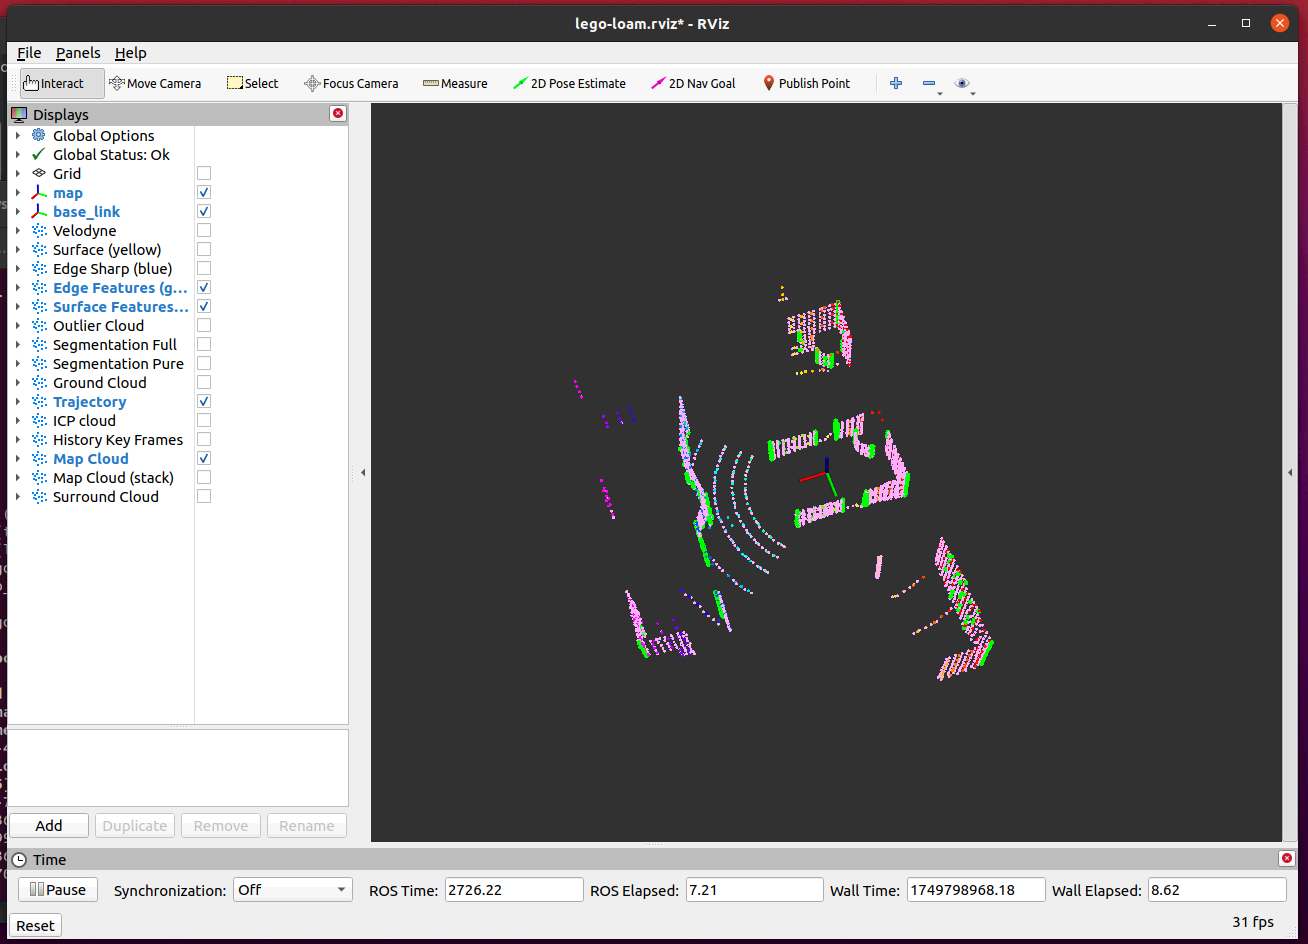Click the Wall Elapsed field
1308x944 pixels.
point(1217,890)
